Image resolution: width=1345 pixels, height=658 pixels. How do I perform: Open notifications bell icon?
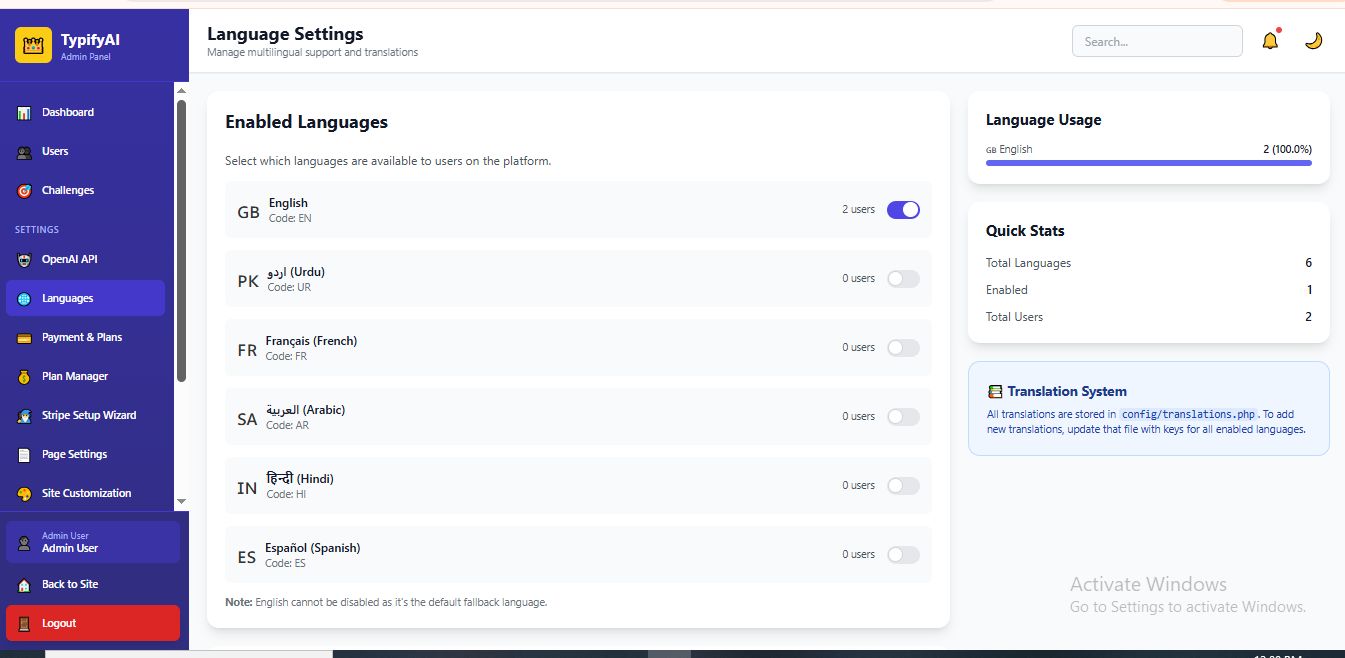click(x=1270, y=41)
